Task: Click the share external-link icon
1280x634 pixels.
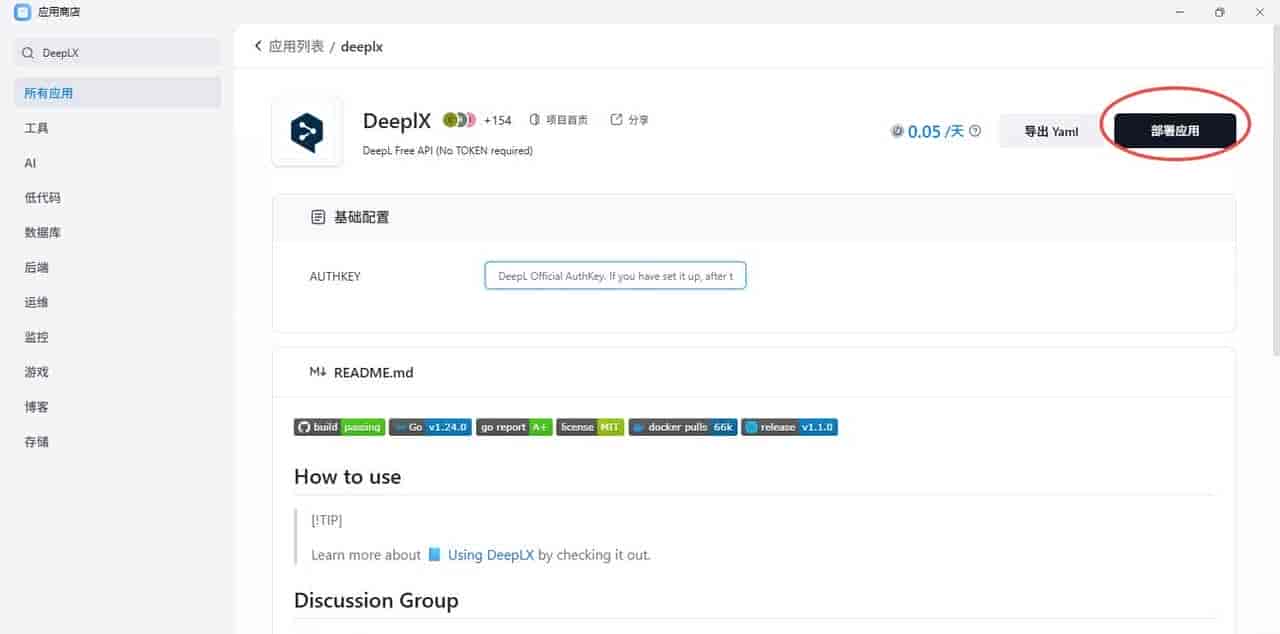Action: point(616,120)
